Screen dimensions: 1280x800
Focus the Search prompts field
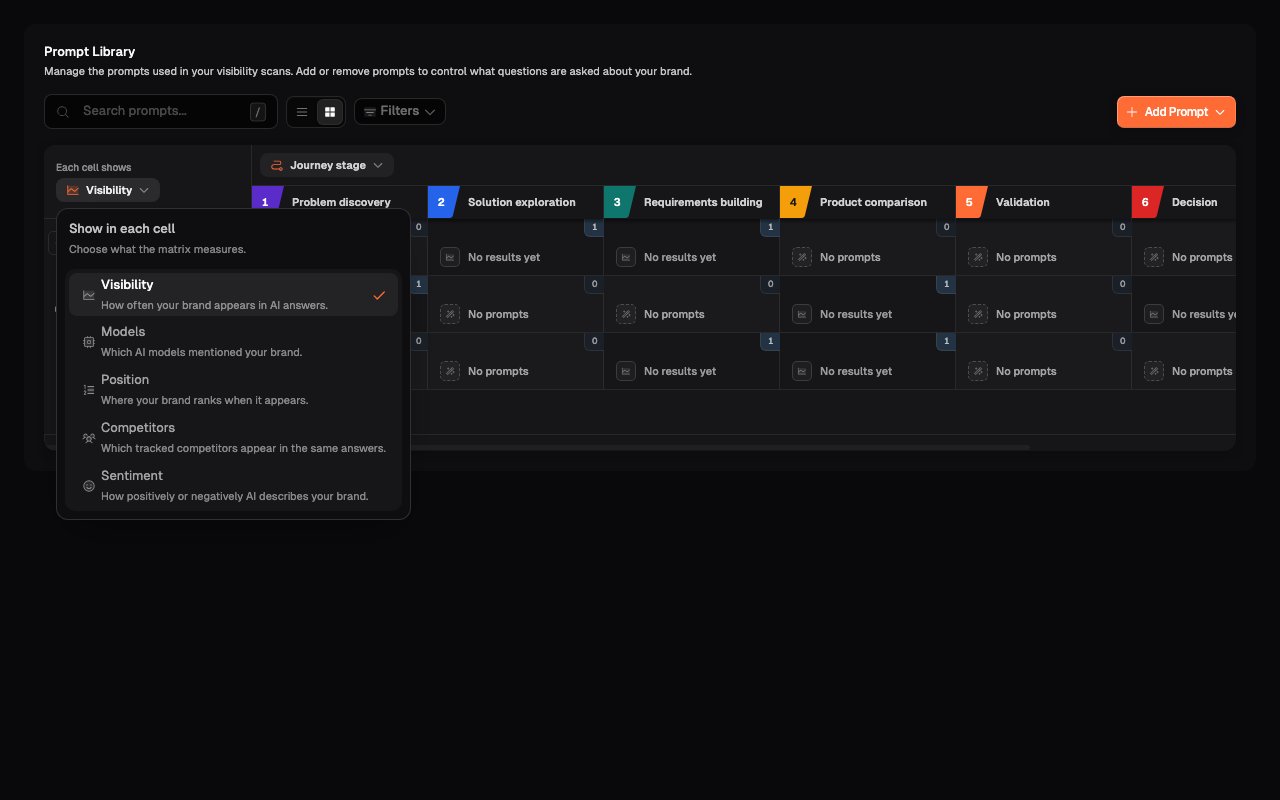161,111
